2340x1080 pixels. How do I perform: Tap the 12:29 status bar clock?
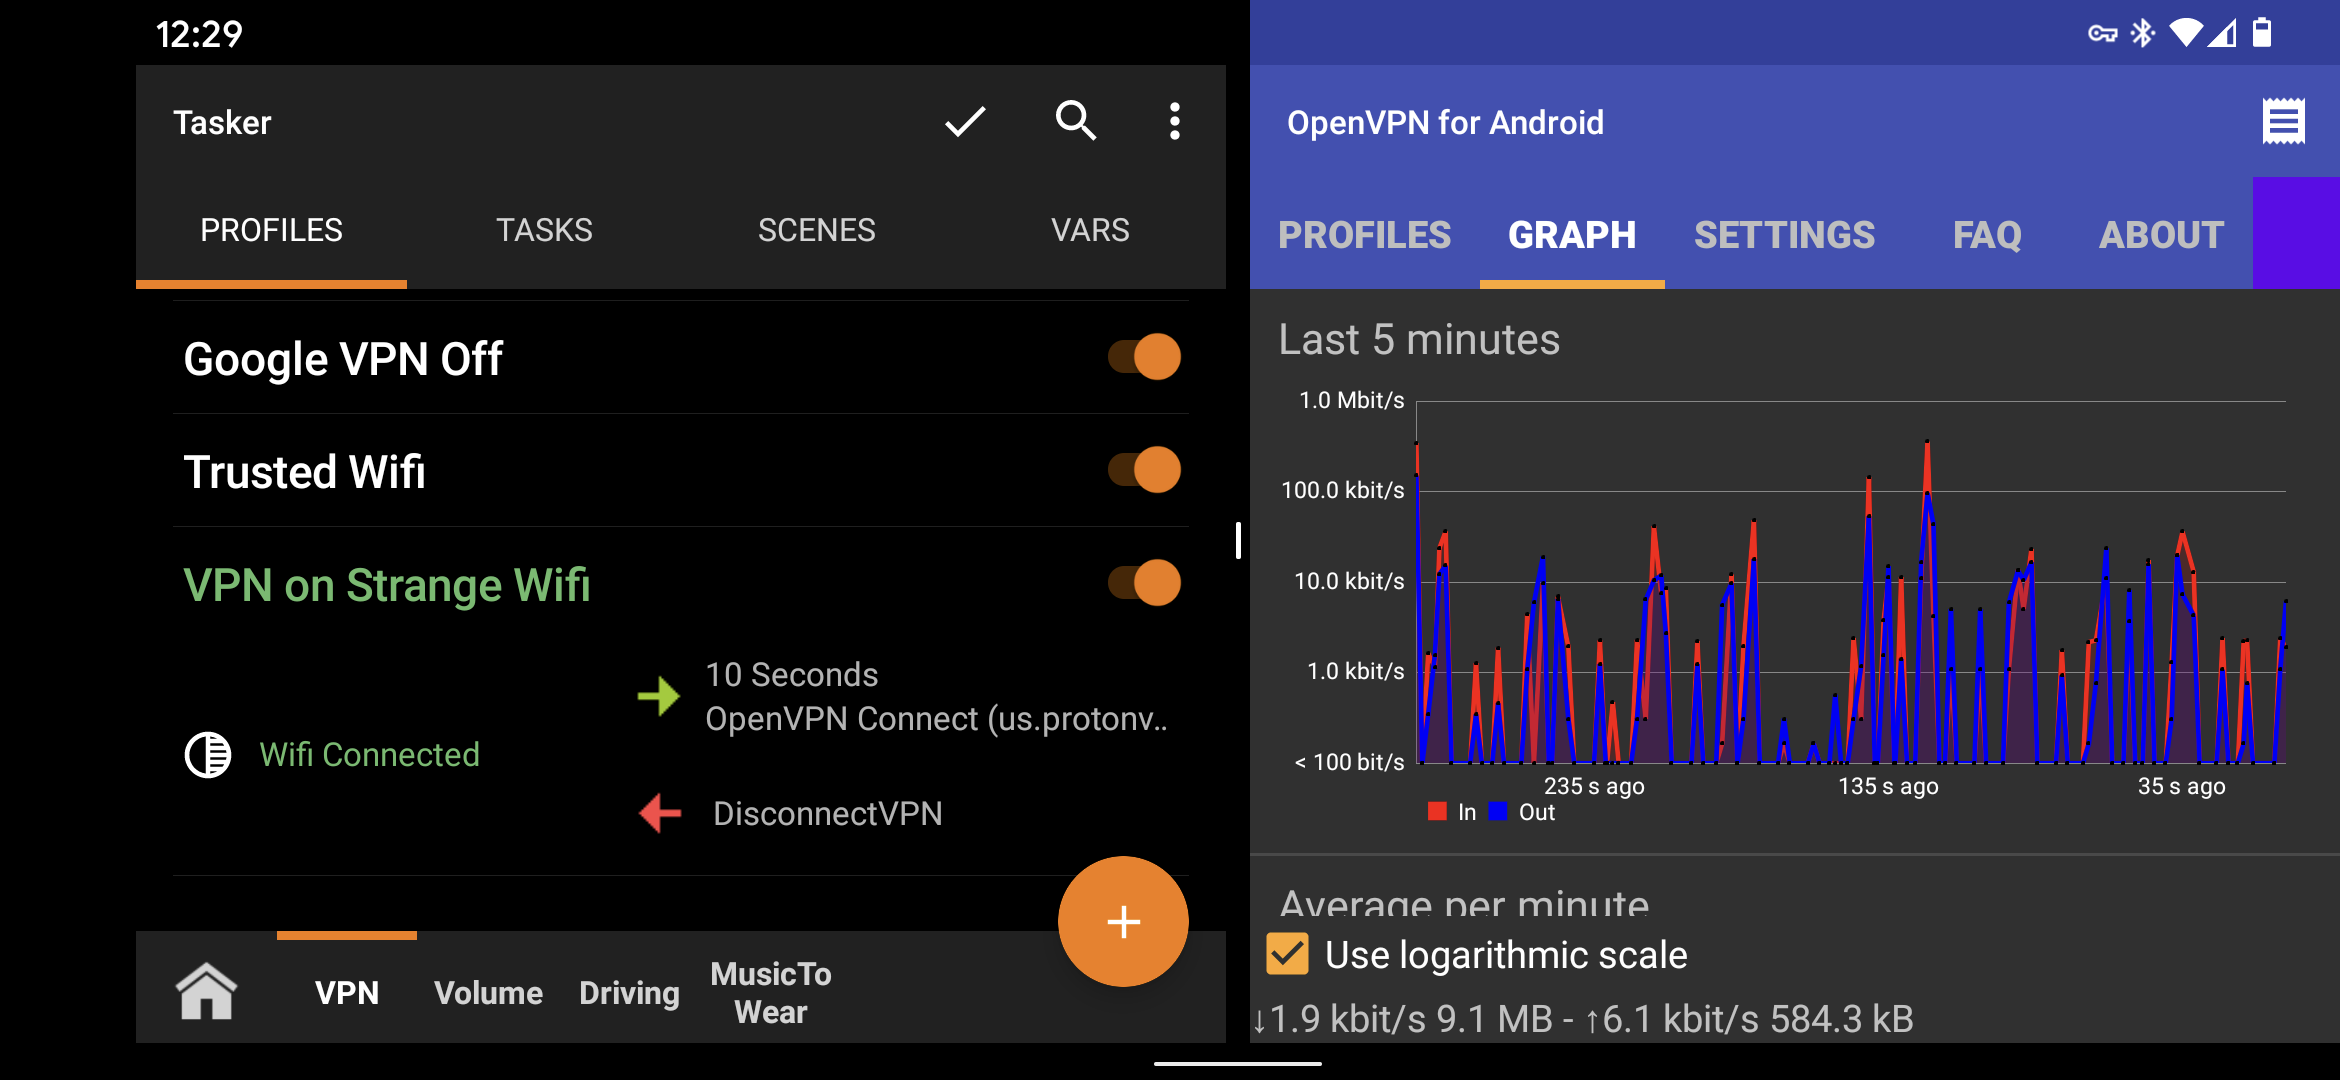point(199,34)
